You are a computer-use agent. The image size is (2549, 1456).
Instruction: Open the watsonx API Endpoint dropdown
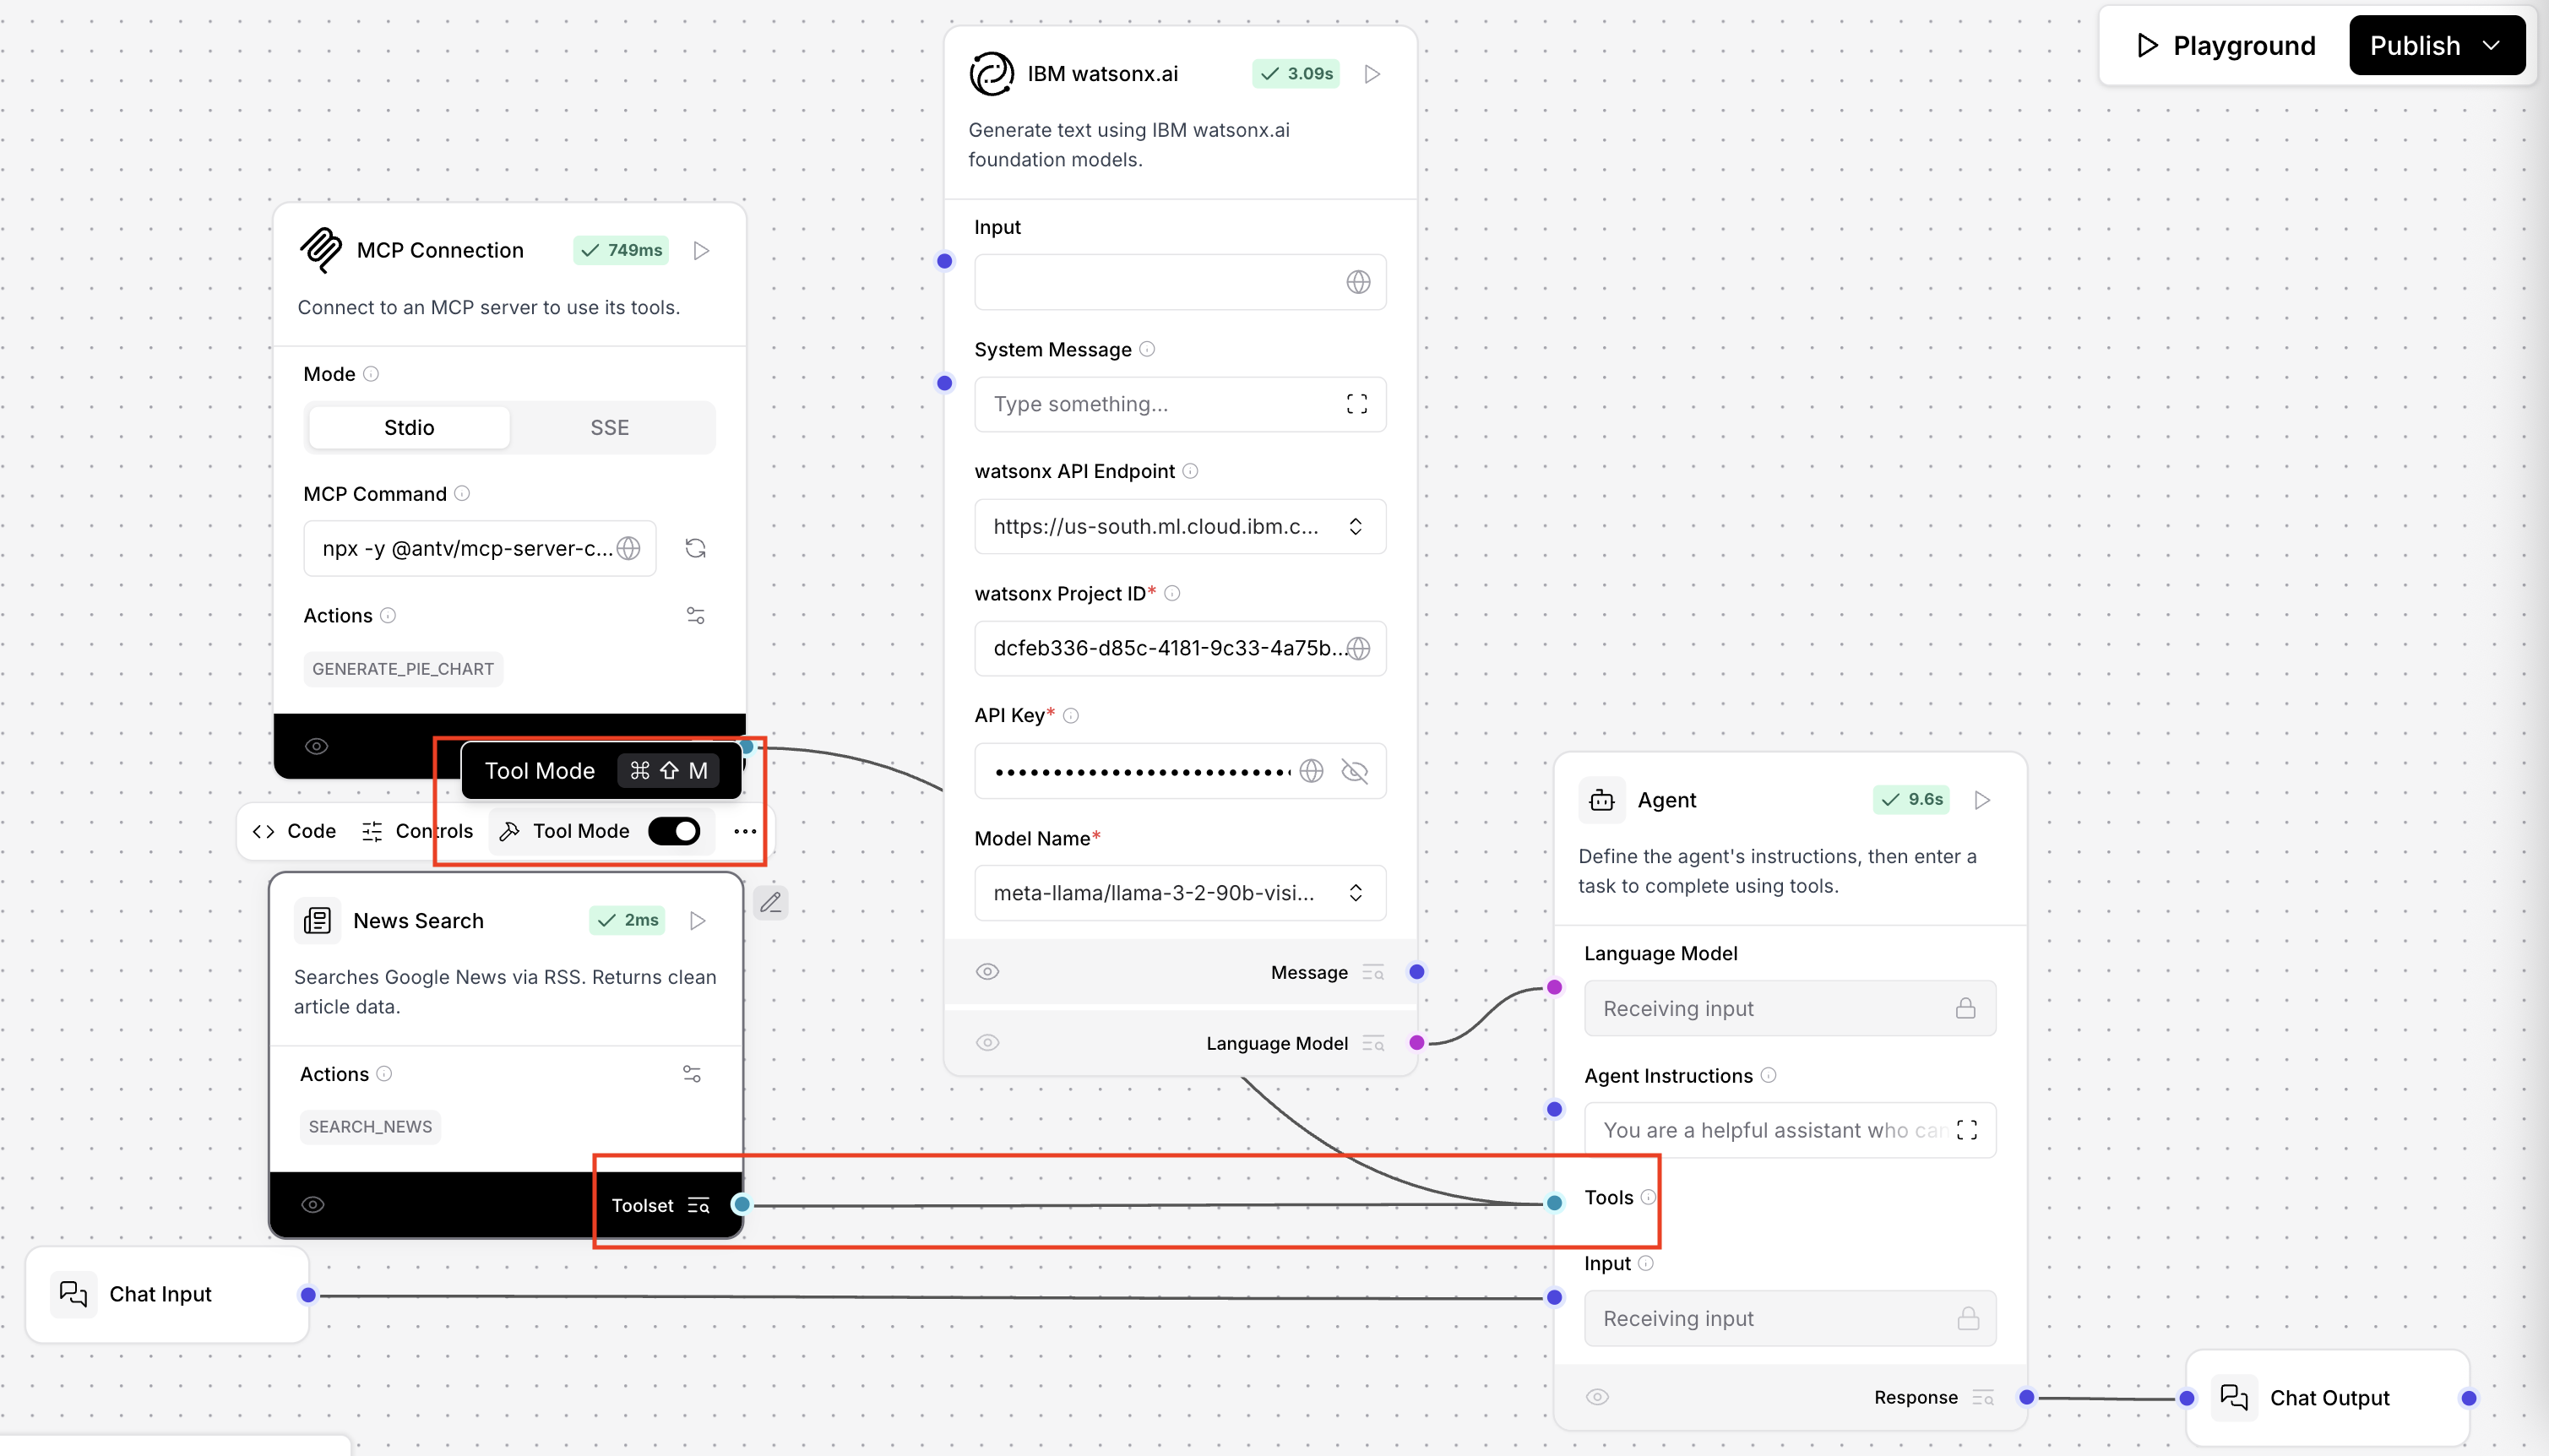point(1180,526)
